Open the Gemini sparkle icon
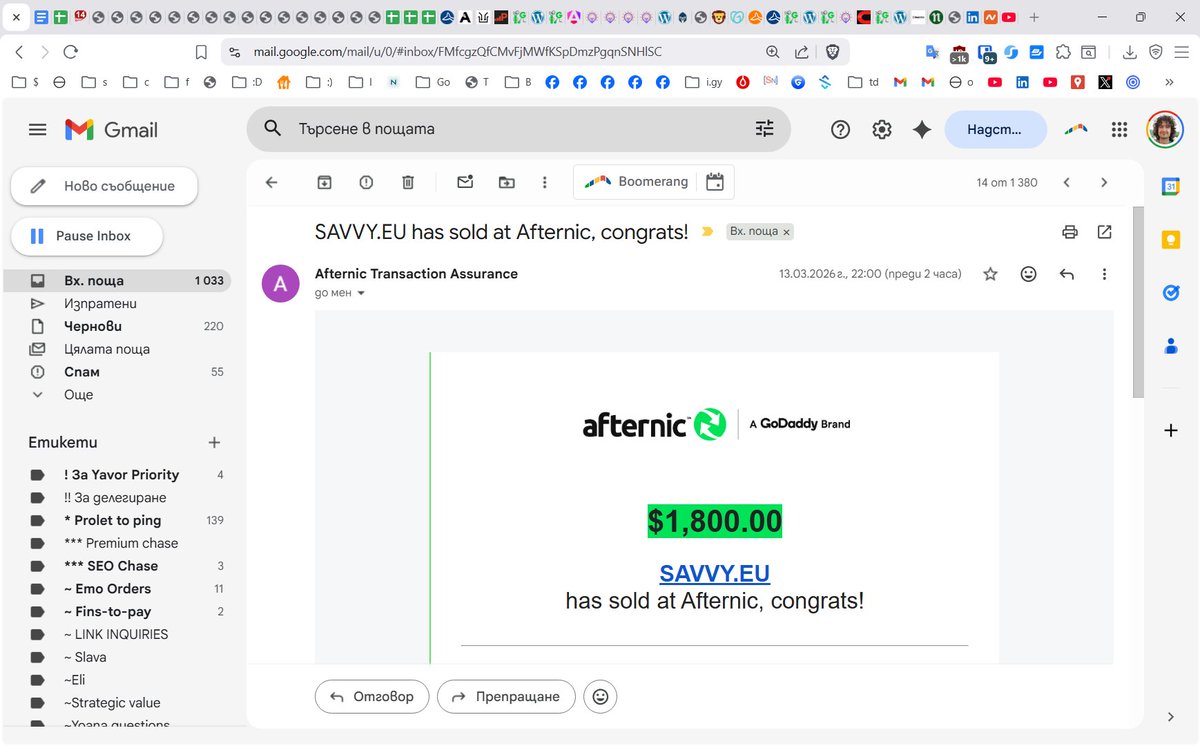The image size is (1200, 746). pos(922,129)
